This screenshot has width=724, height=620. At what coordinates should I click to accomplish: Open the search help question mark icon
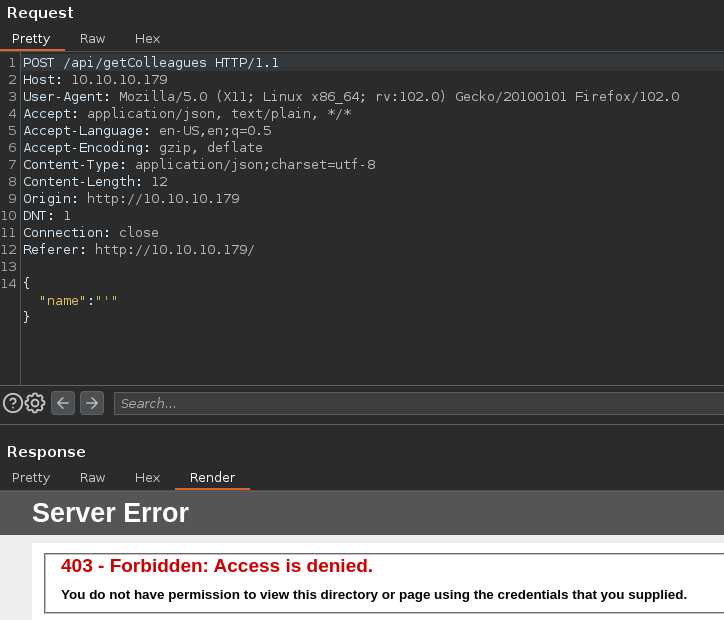click(x=13, y=403)
